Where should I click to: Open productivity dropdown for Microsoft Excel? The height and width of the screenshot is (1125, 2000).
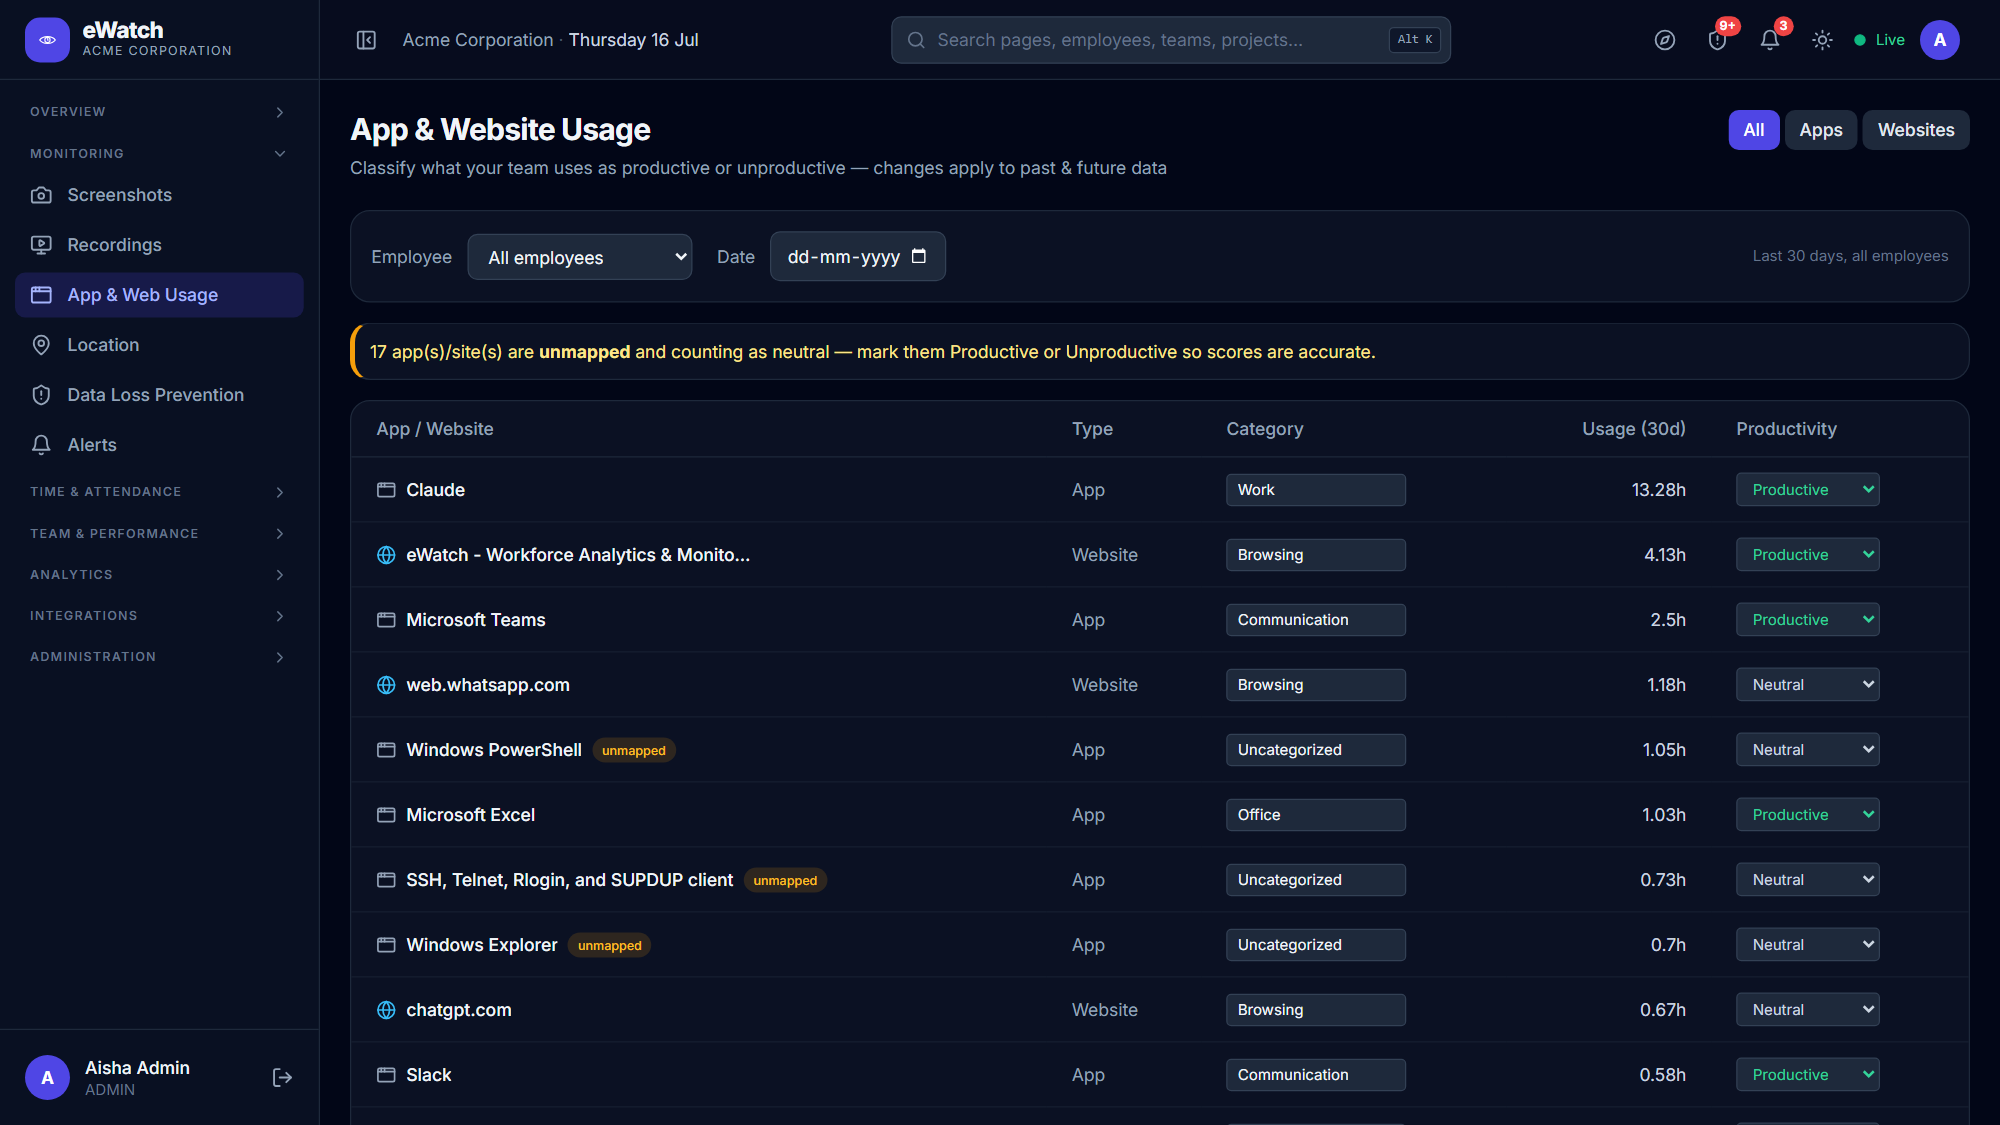[1808, 815]
